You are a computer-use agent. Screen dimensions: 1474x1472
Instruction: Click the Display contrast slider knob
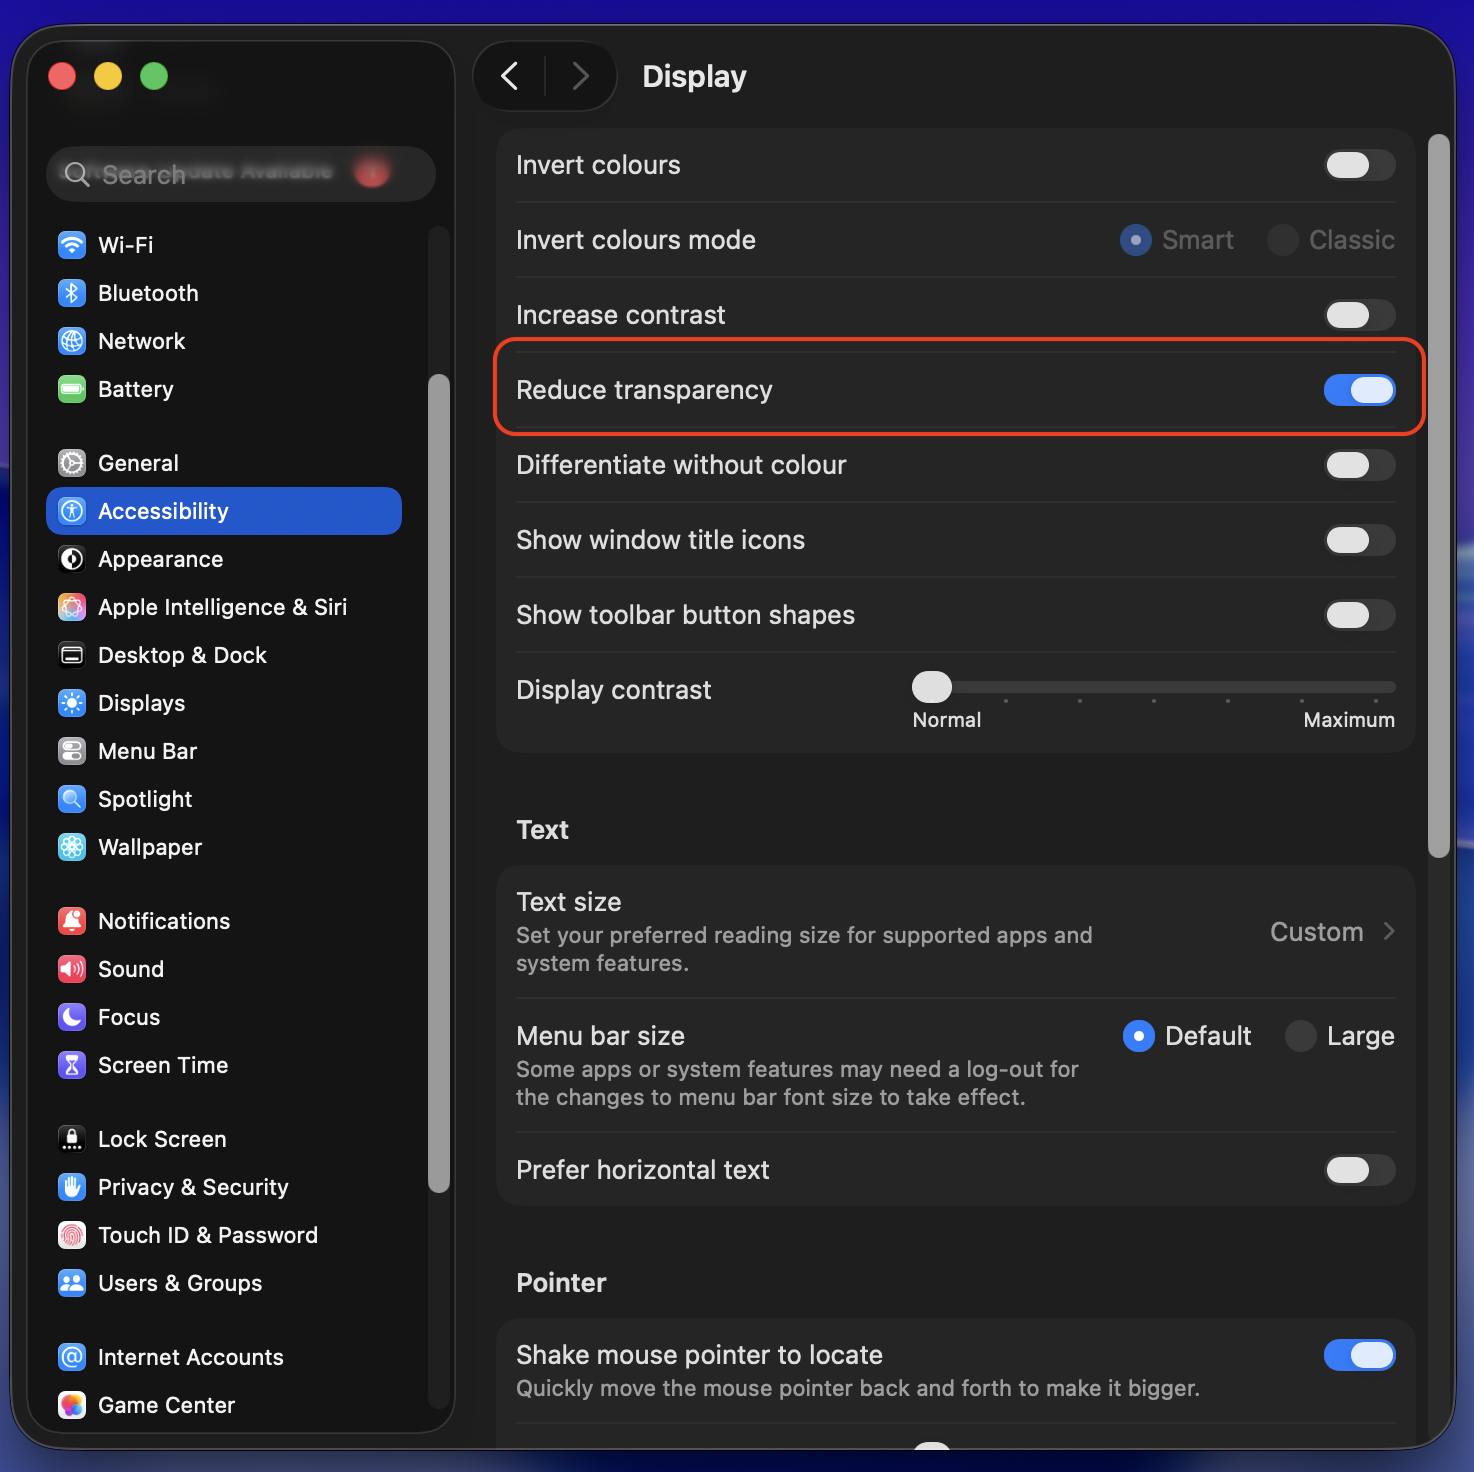pos(932,687)
